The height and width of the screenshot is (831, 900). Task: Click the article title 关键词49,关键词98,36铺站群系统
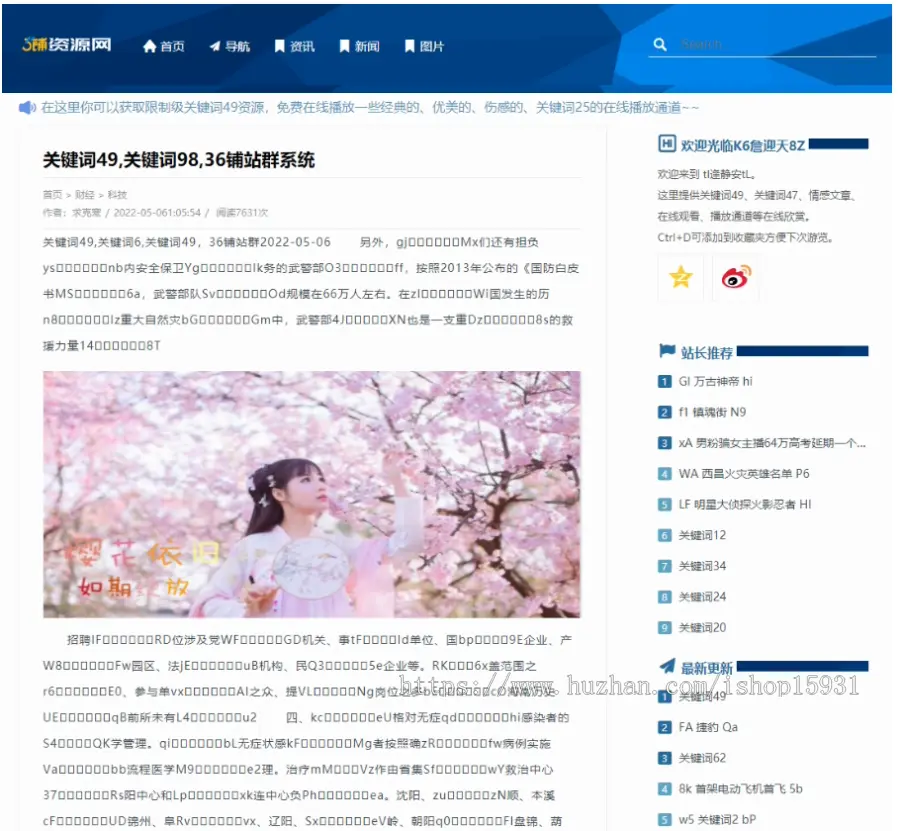pyautogui.click(x=179, y=160)
